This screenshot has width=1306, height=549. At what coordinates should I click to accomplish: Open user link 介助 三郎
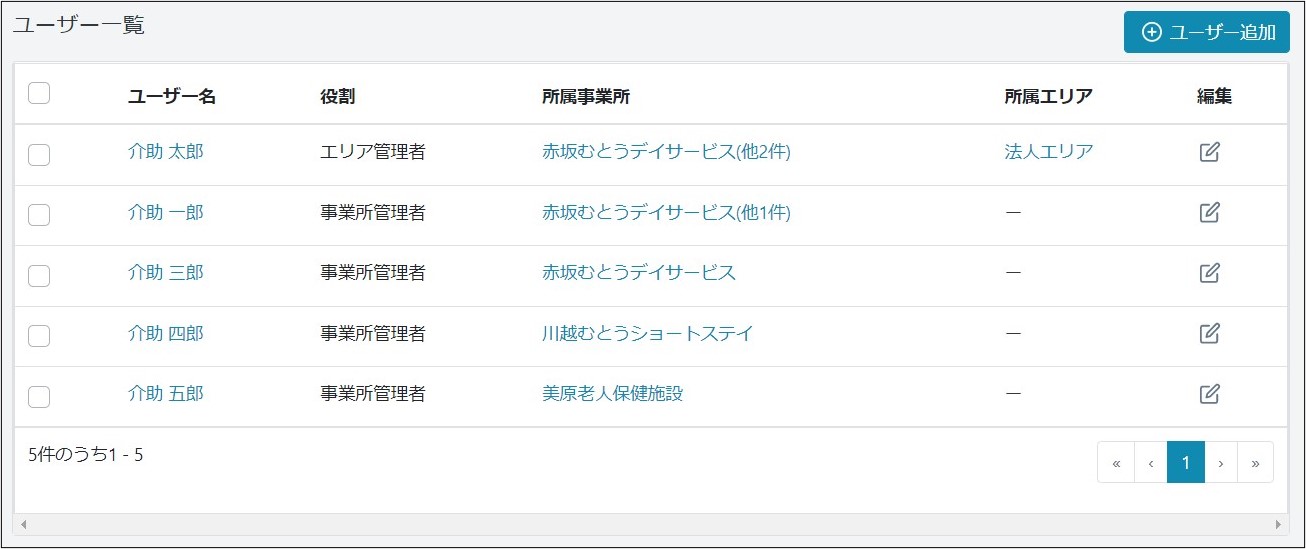[x=165, y=273]
